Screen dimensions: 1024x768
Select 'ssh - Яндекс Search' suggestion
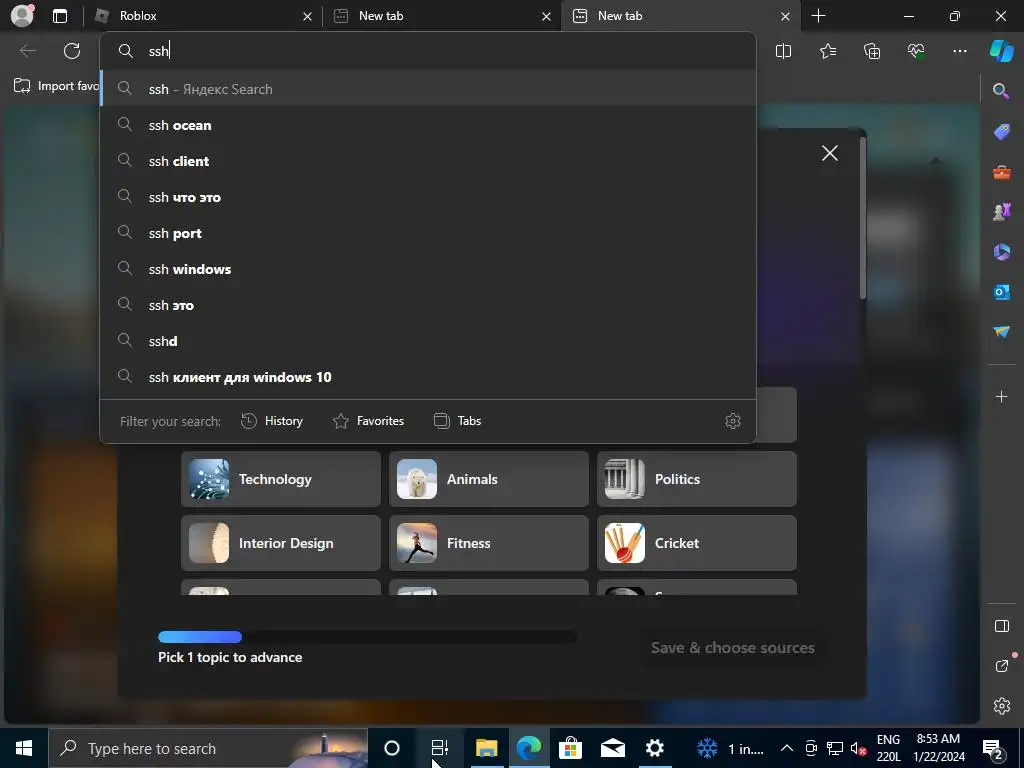428,89
